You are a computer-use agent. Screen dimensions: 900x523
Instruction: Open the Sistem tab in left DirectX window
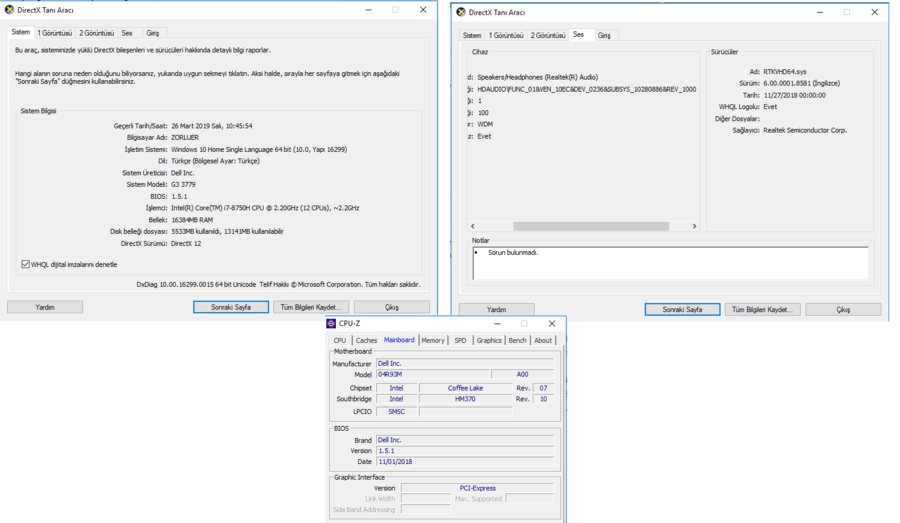21,32
